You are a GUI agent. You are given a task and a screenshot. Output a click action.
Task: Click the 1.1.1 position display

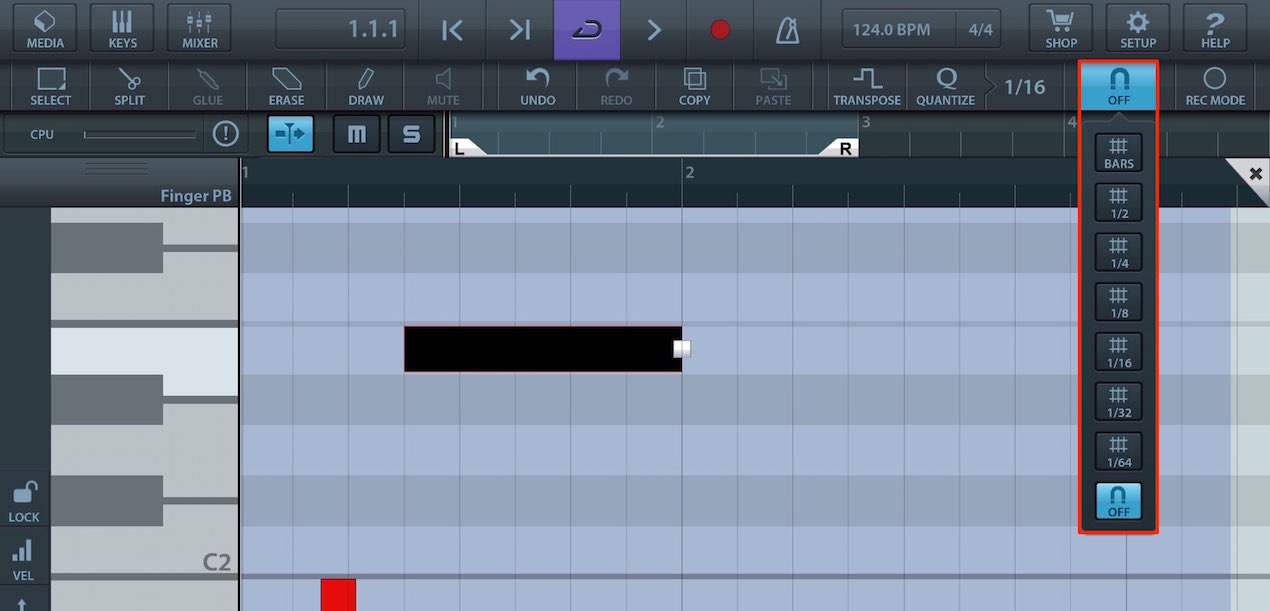[x=341, y=30]
